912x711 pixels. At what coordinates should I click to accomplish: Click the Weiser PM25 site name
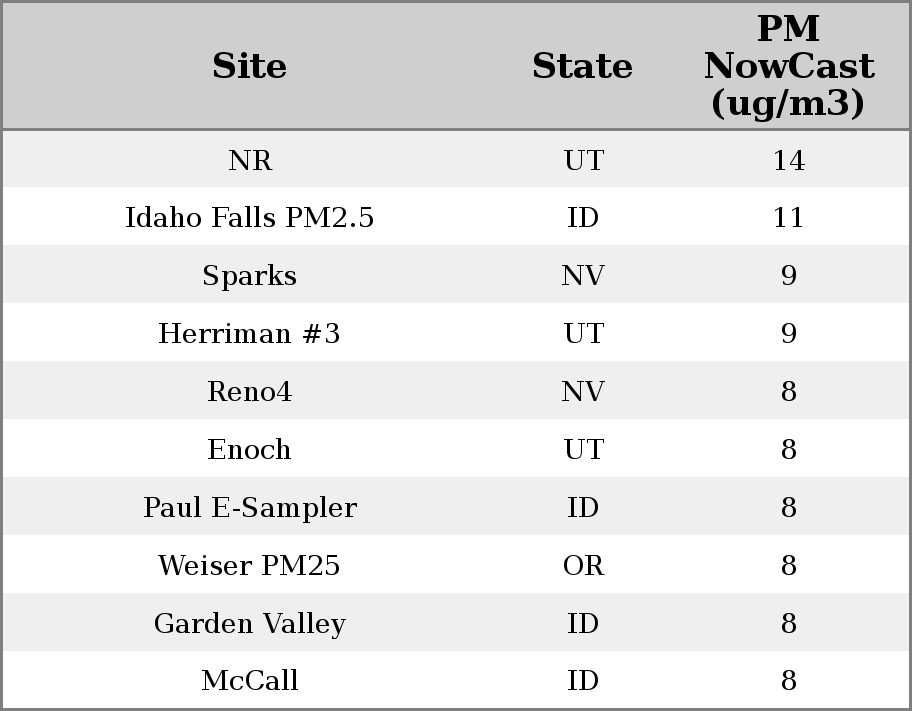249,566
